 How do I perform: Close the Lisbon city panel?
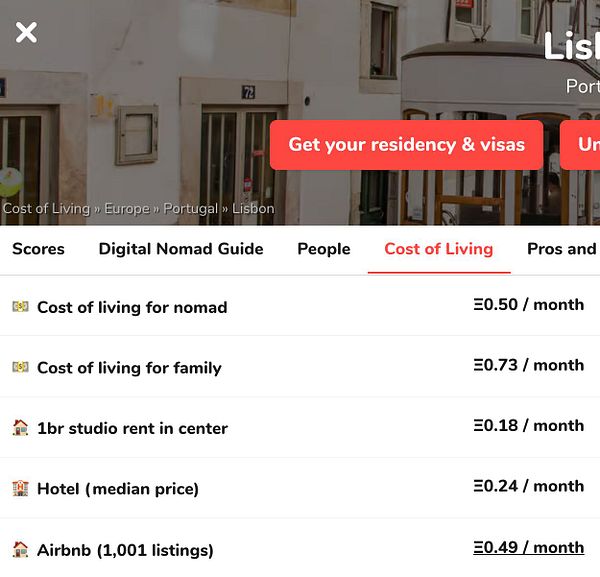coord(26,32)
